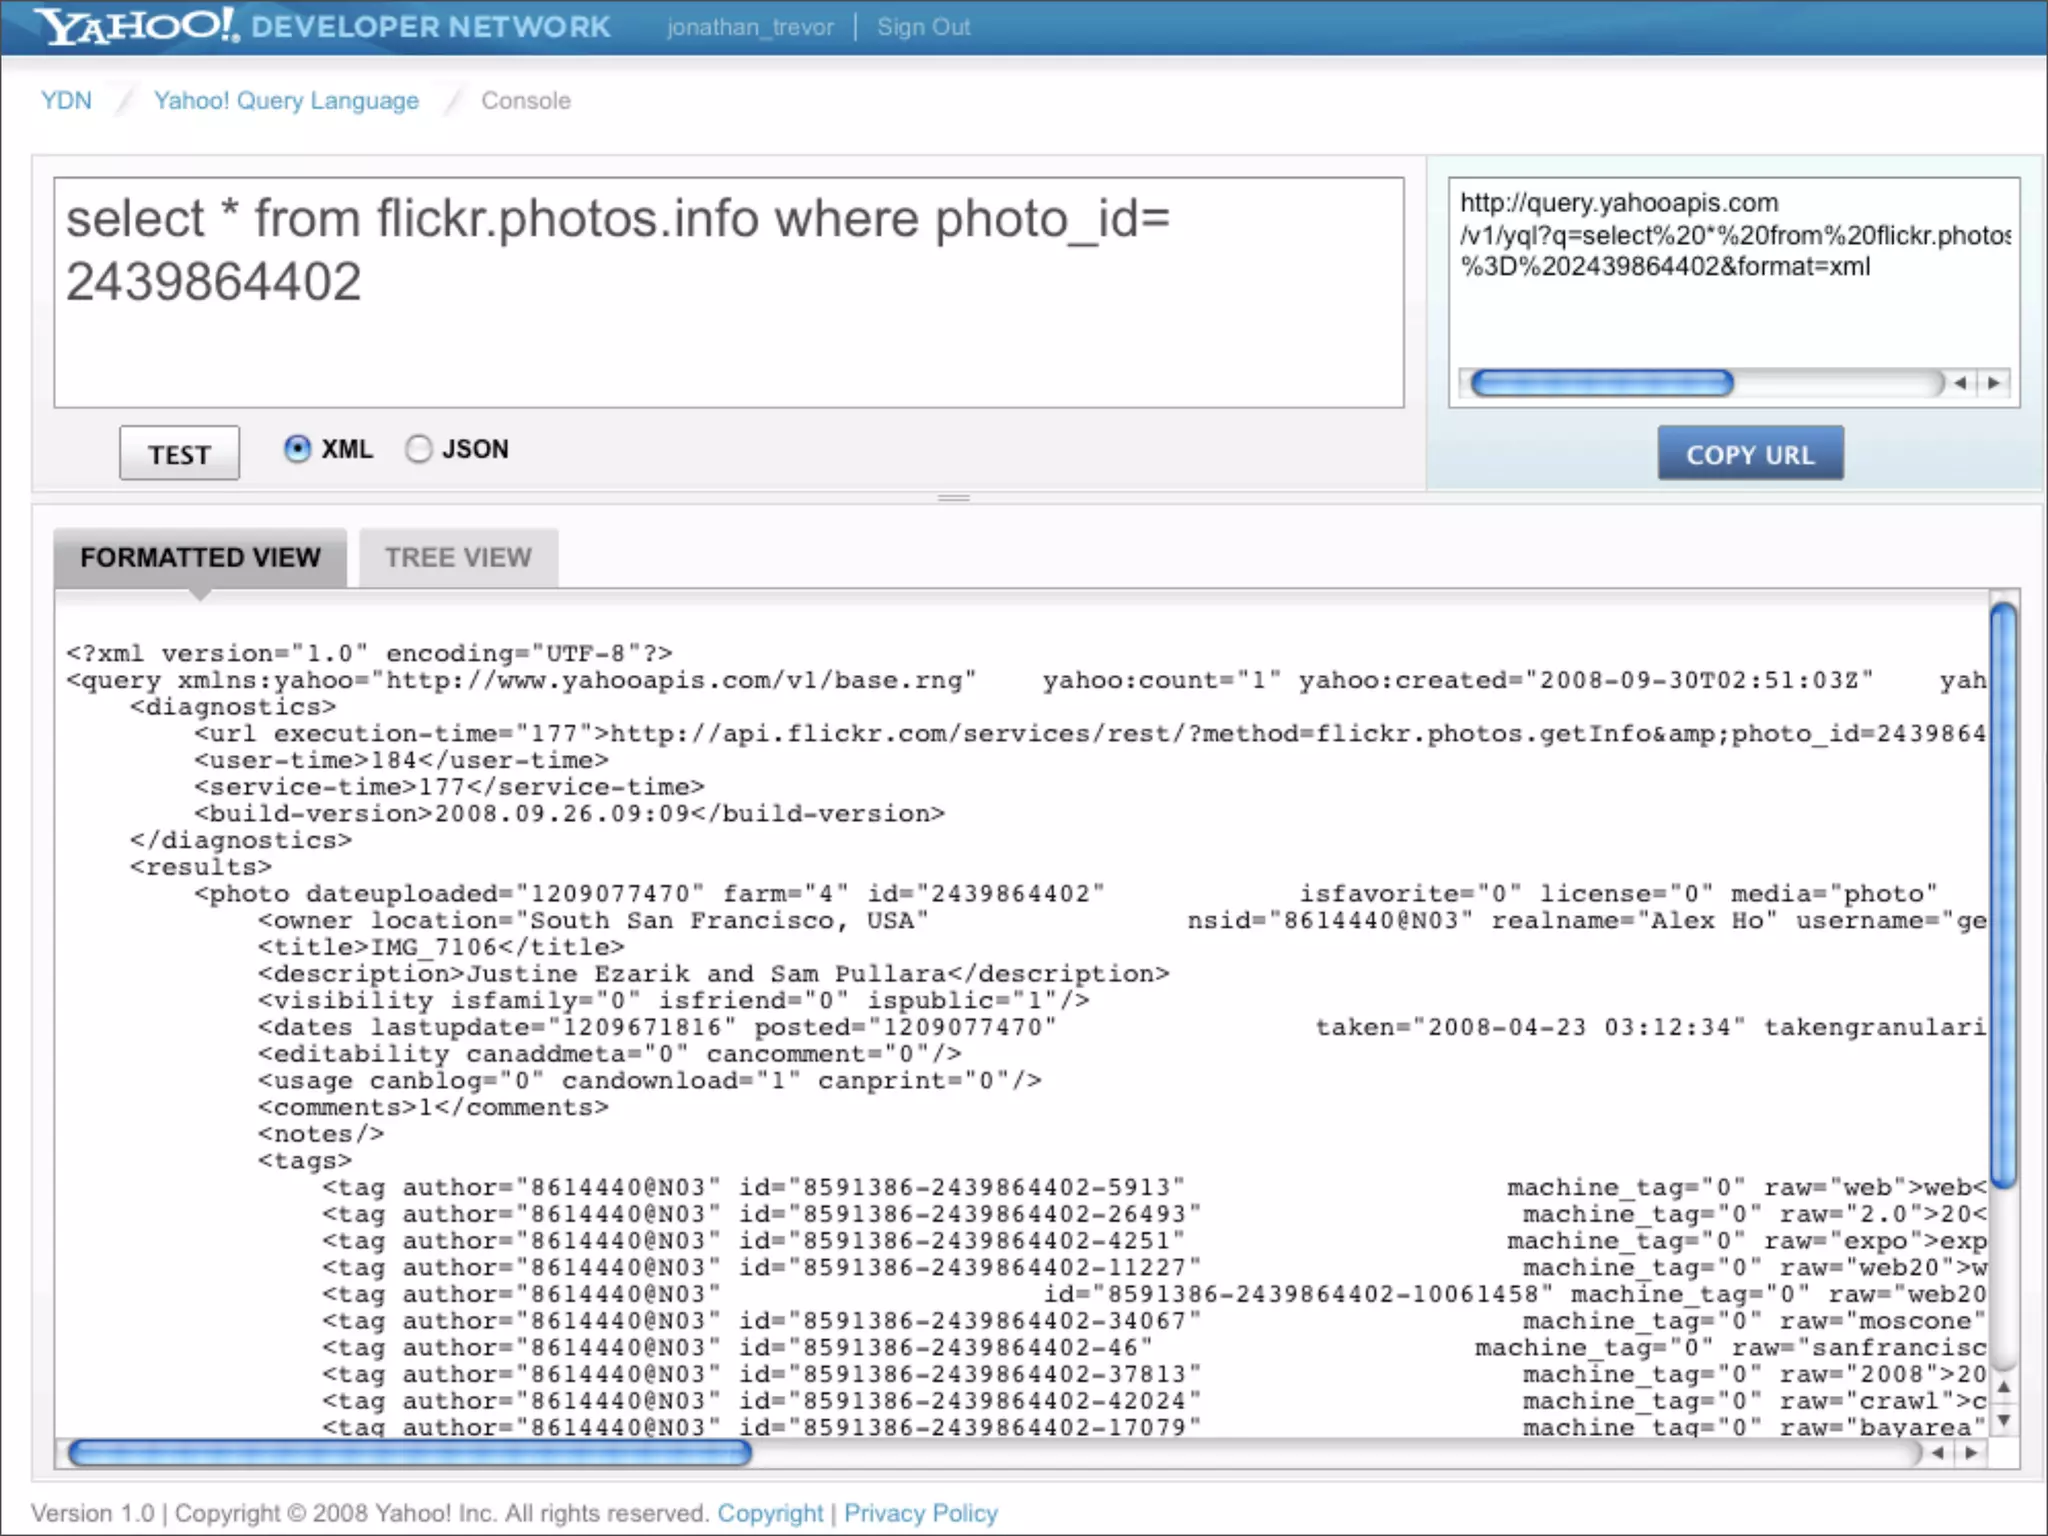This screenshot has height=1536, width=2048.
Task: Click results vertical scrollbar thumb
Action: click(2003, 896)
